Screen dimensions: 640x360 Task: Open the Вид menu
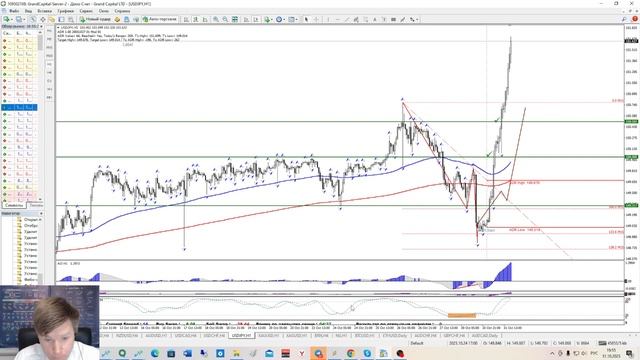point(28,11)
